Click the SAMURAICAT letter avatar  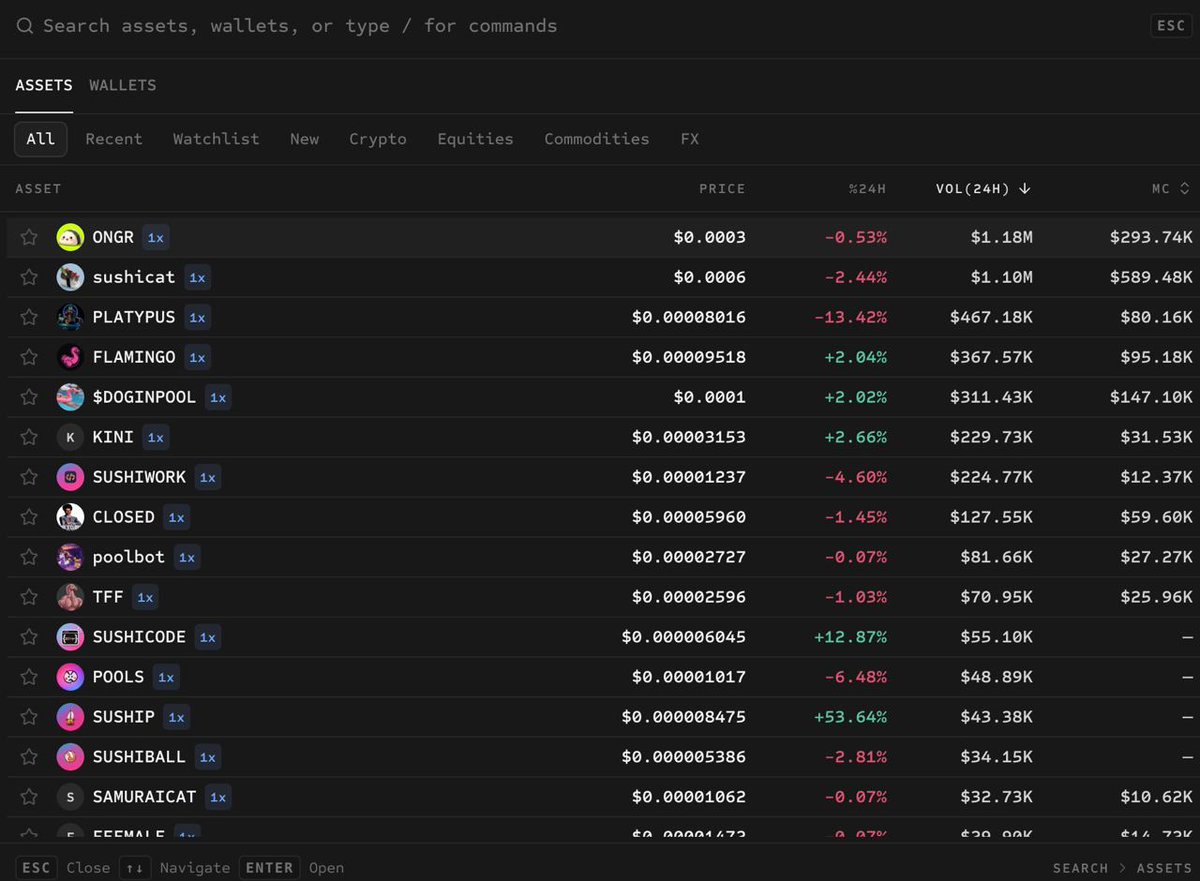tap(70, 797)
